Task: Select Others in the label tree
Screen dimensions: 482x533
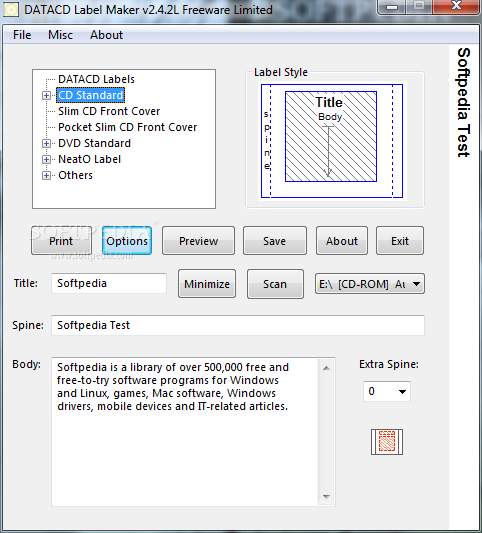Action: point(75,175)
